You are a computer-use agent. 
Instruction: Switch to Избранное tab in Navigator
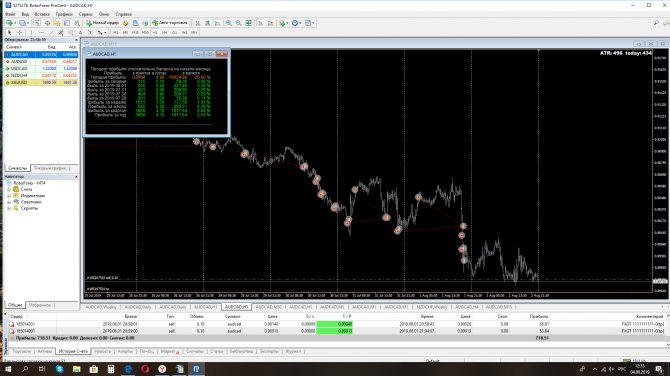pyautogui.click(x=40, y=305)
